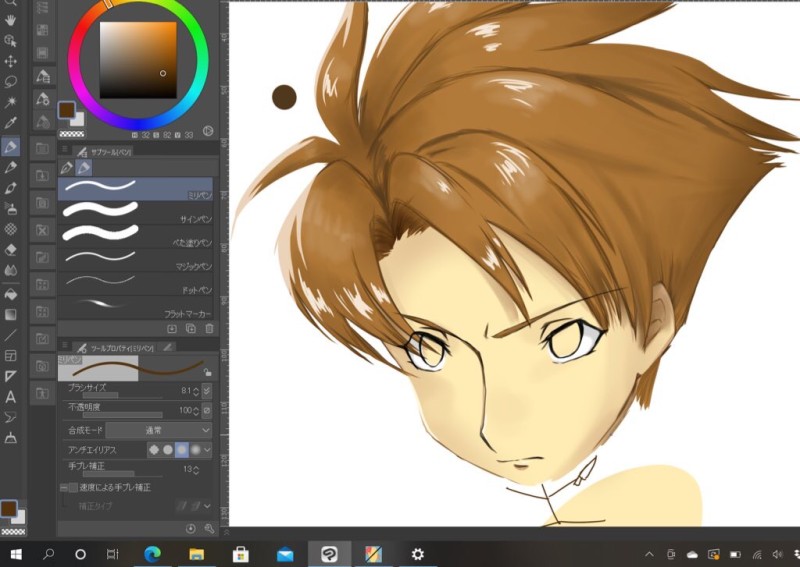Collapse the 速度による手ブレ補正 expander
The height and width of the screenshot is (567, 800).
pyautogui.click(x=64, y=488)
